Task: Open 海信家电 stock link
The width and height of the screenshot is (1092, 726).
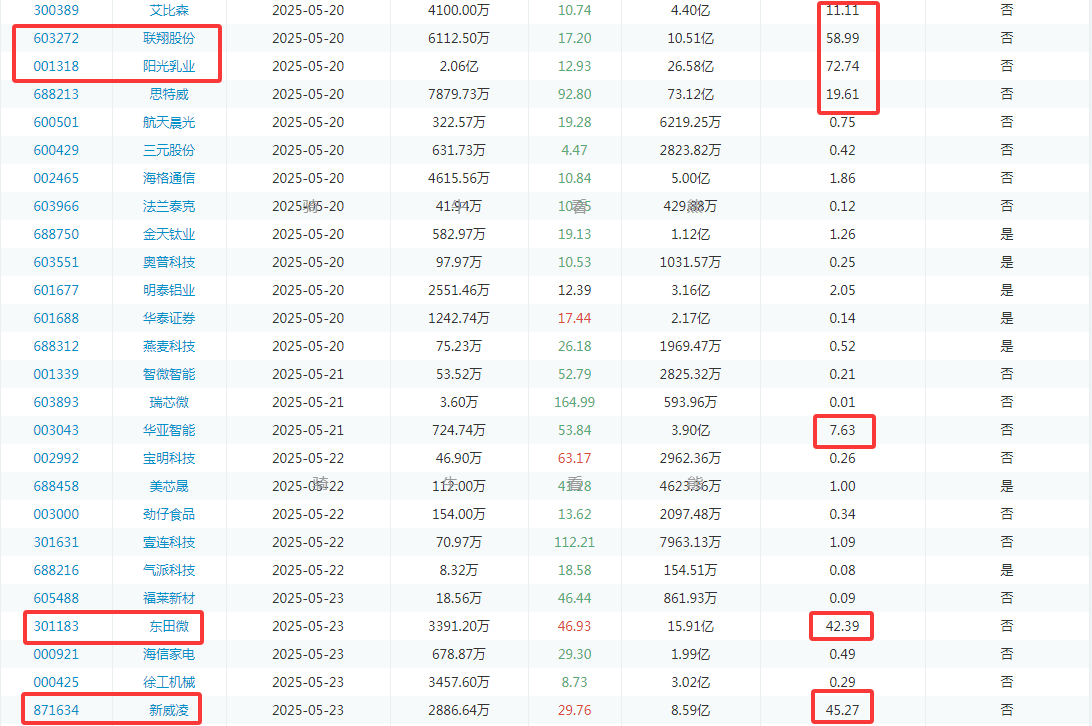Action: click(x=169, y=654)
